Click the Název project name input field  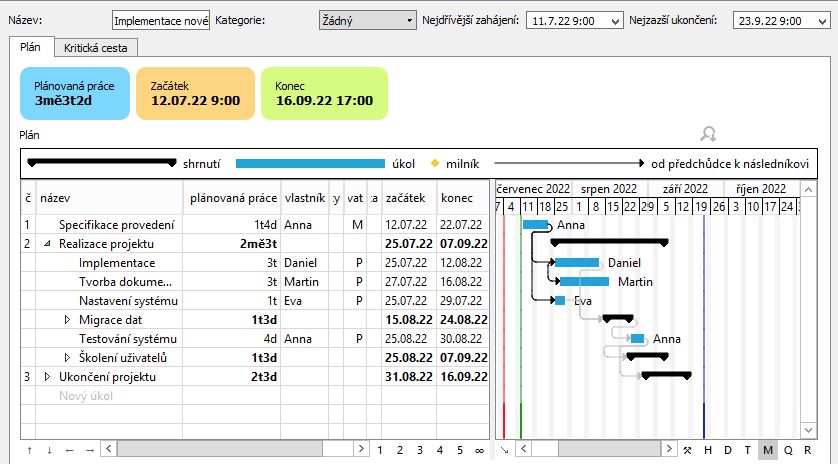tap(161, 21)
